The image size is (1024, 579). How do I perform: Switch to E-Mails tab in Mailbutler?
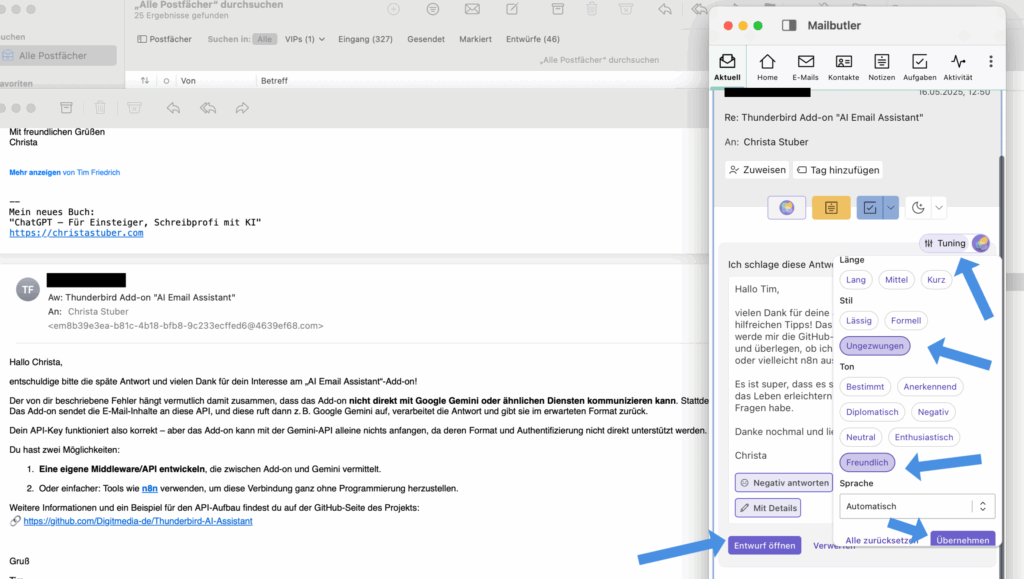(805, 67)
